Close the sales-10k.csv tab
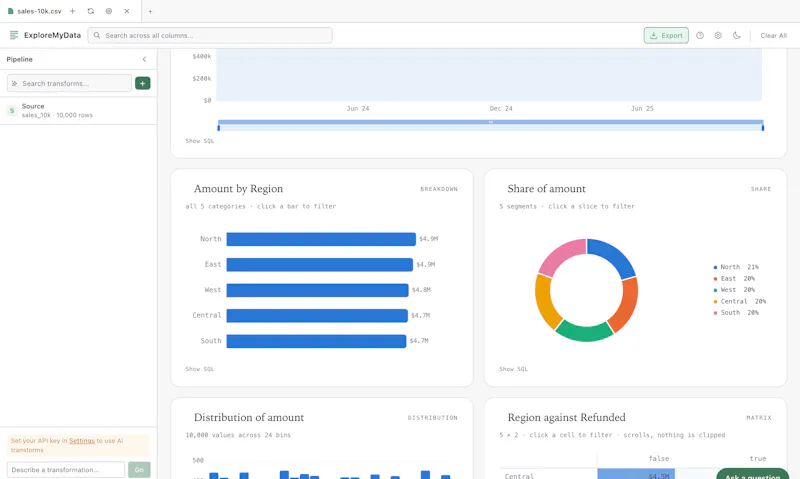The width and height of the screenshot is (800, 479). pyautogui.click(x=127, y=11)
